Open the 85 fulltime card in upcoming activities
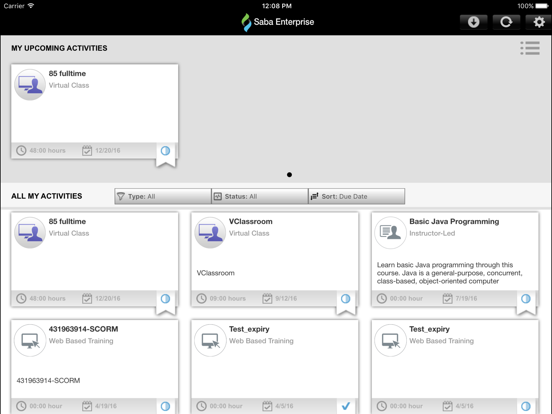 [x=94, y=112]
